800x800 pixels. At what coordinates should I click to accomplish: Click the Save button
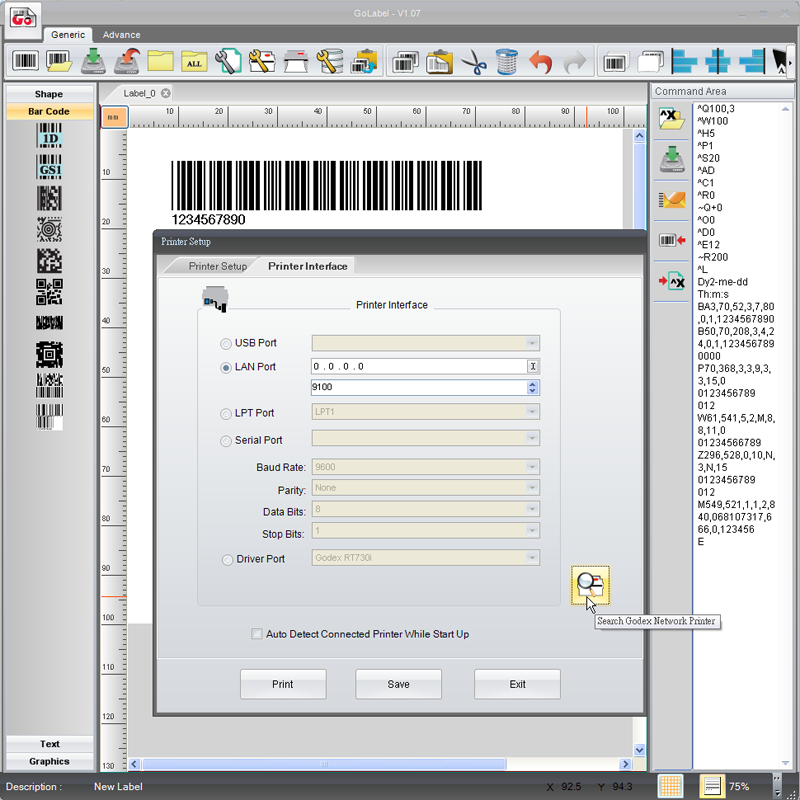click(x=398, y=684)
